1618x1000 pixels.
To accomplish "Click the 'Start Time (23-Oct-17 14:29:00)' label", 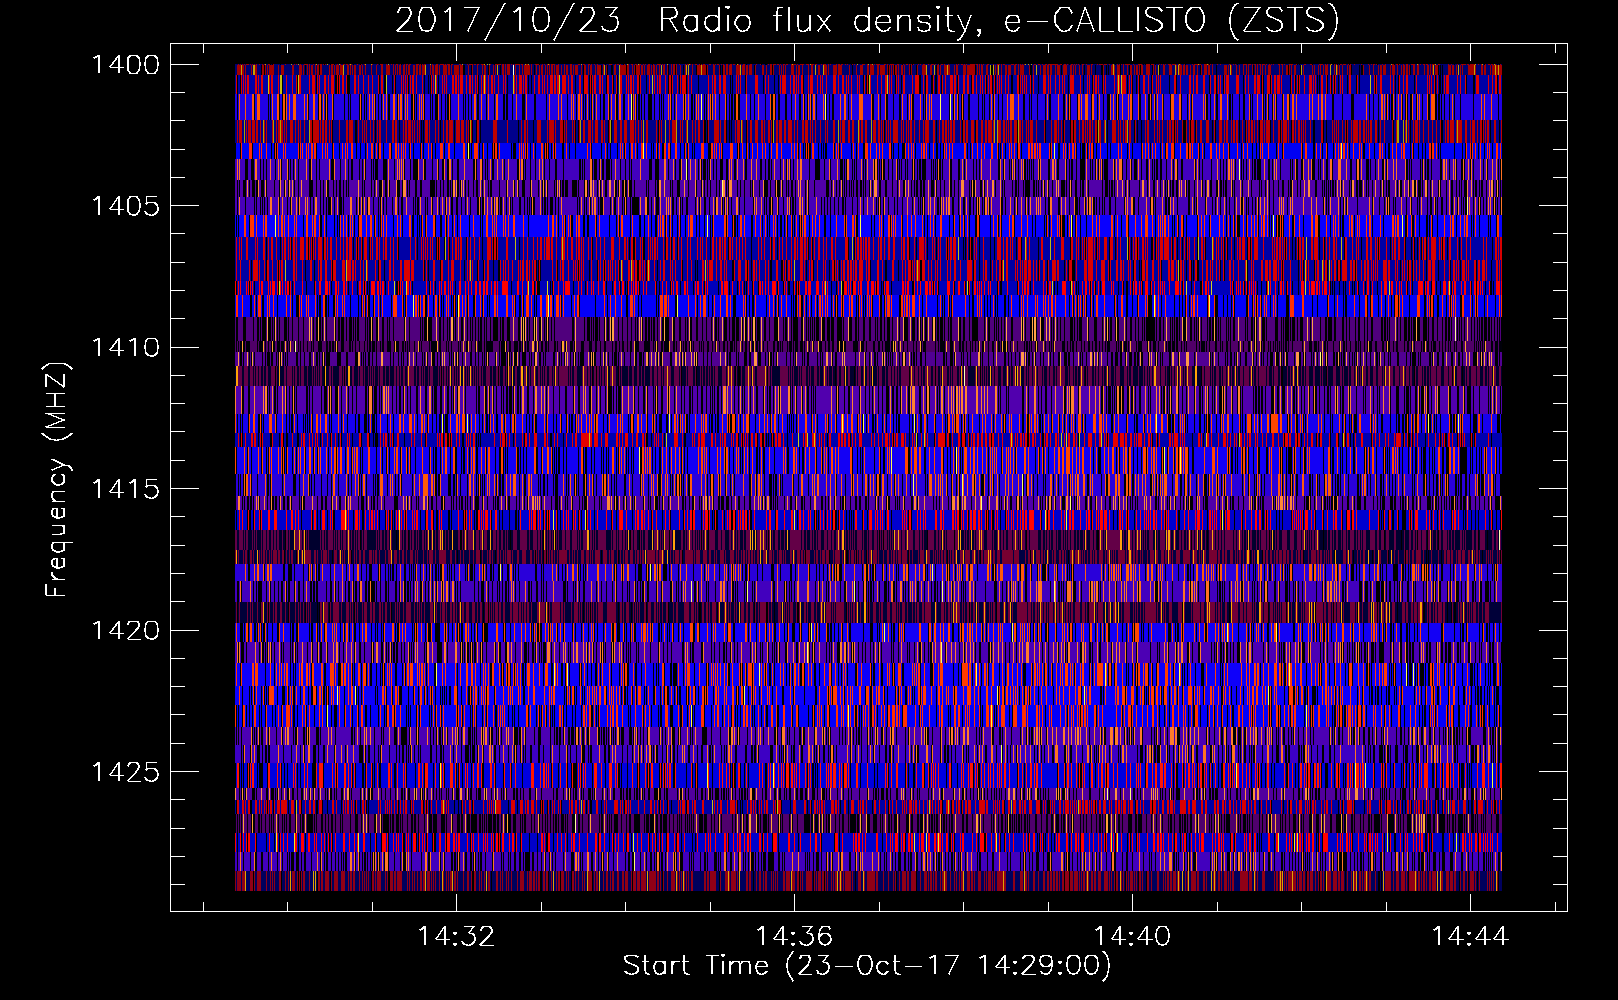I will [x=867, y=966].
